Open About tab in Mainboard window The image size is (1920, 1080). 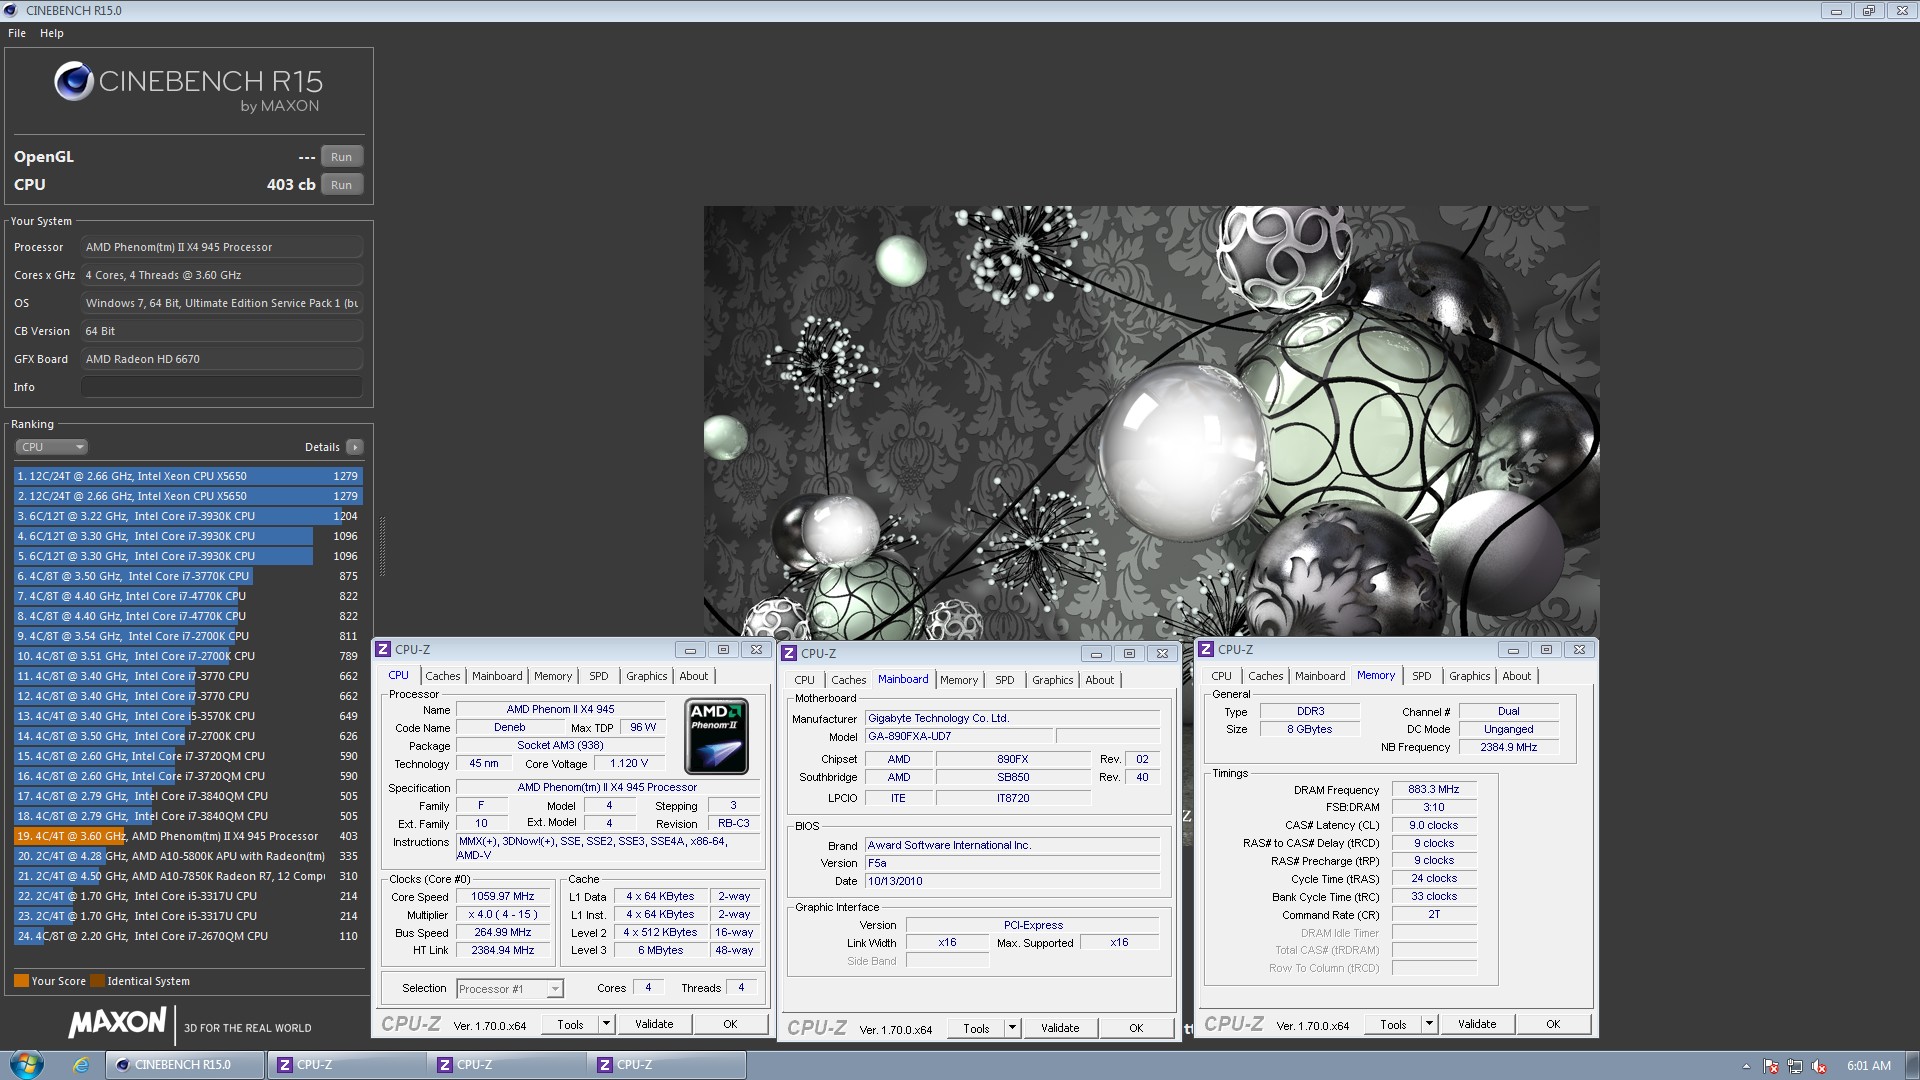[x=1100, y=681]
